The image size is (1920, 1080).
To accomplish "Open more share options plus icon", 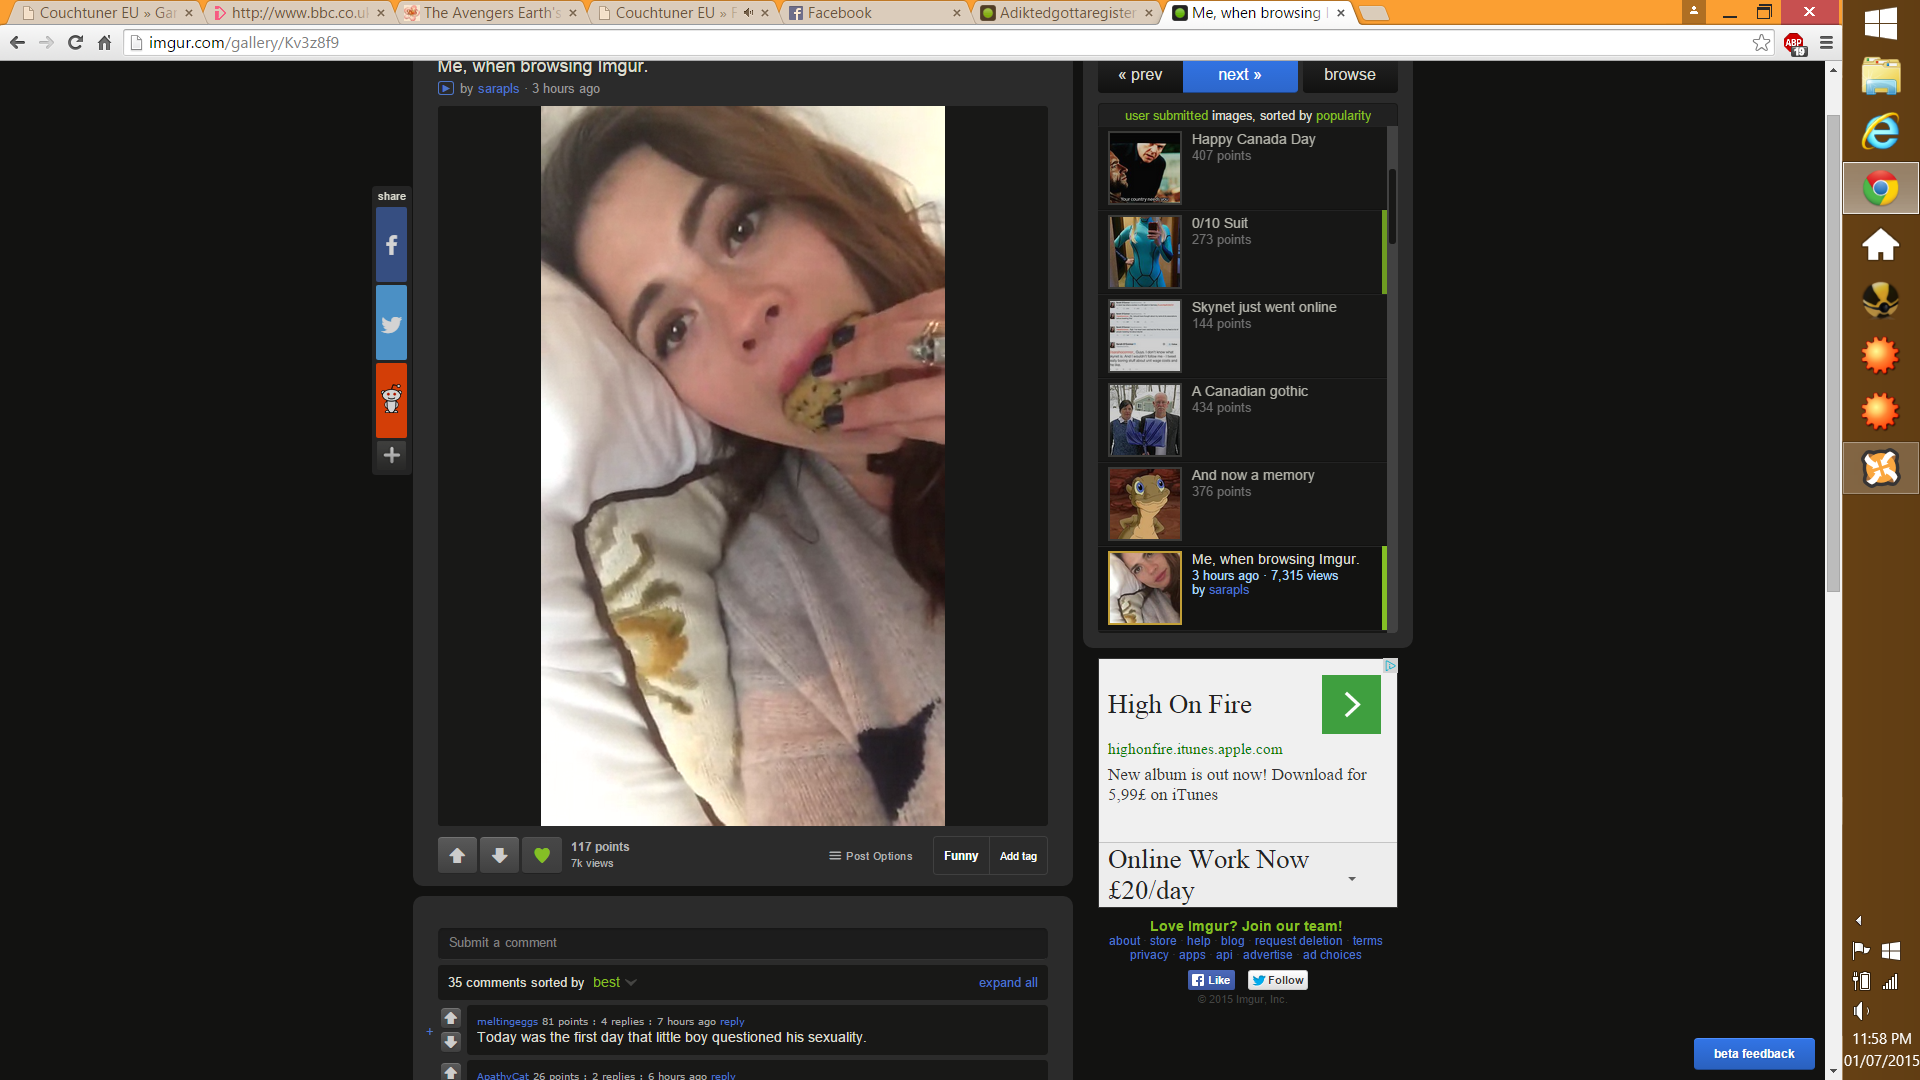I will [x=391, y=455].
